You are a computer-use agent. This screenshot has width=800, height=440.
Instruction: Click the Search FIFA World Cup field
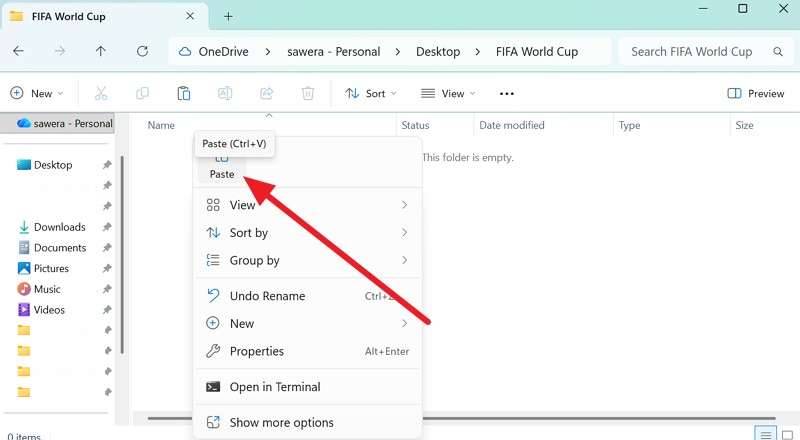(704, 52)
